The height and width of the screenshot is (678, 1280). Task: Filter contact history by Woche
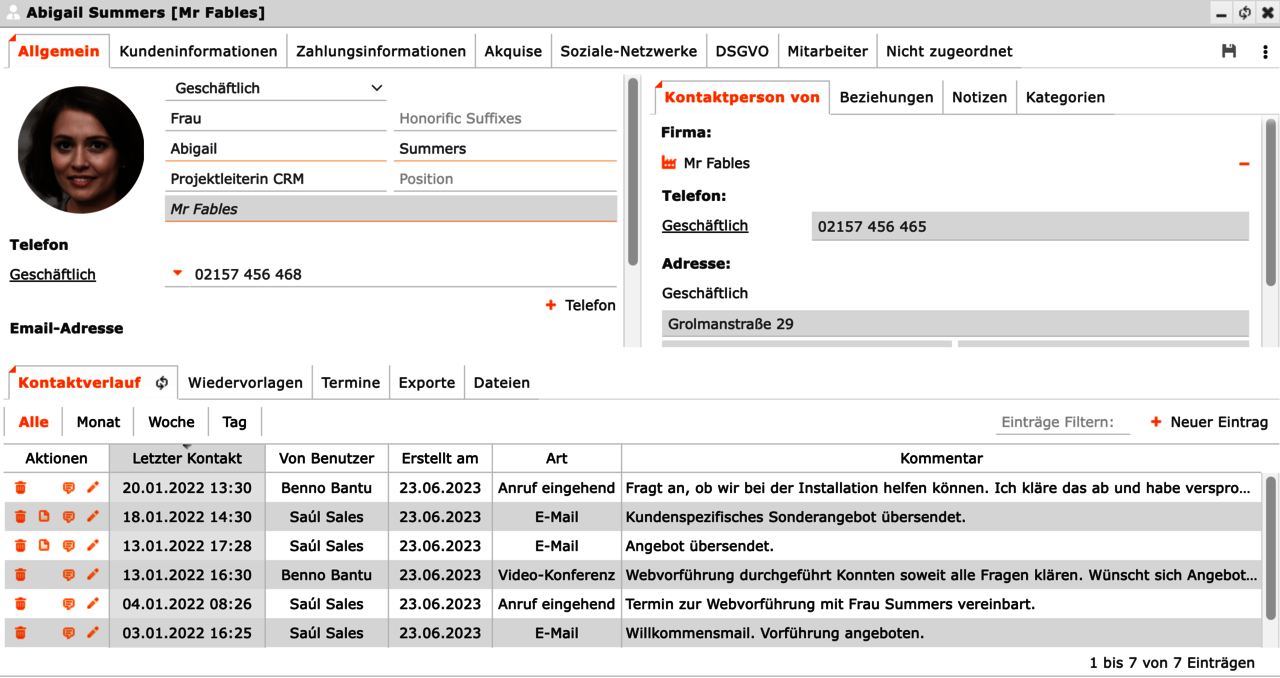[171, 422]
